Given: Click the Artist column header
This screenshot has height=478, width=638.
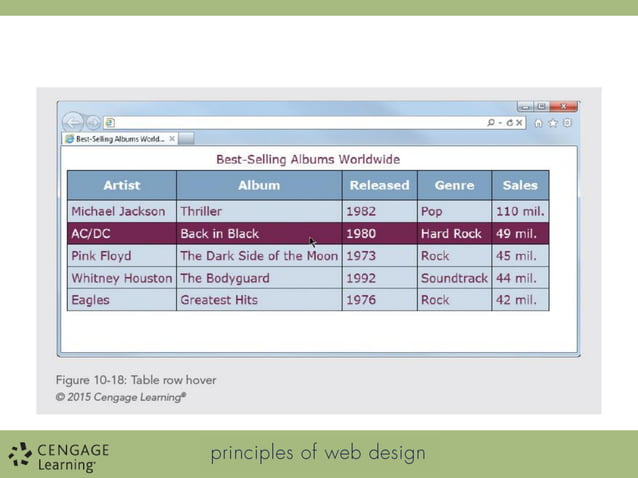Looking at the screenshot, I should pos(122,186).
